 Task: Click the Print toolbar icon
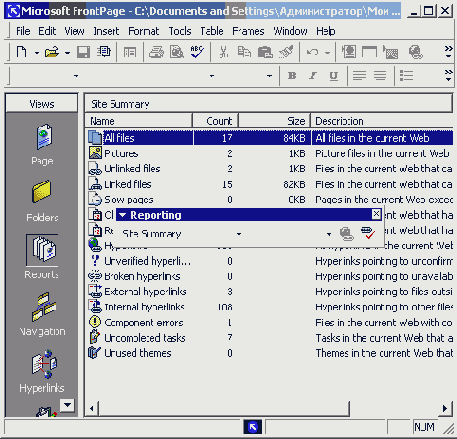(156, 52)
